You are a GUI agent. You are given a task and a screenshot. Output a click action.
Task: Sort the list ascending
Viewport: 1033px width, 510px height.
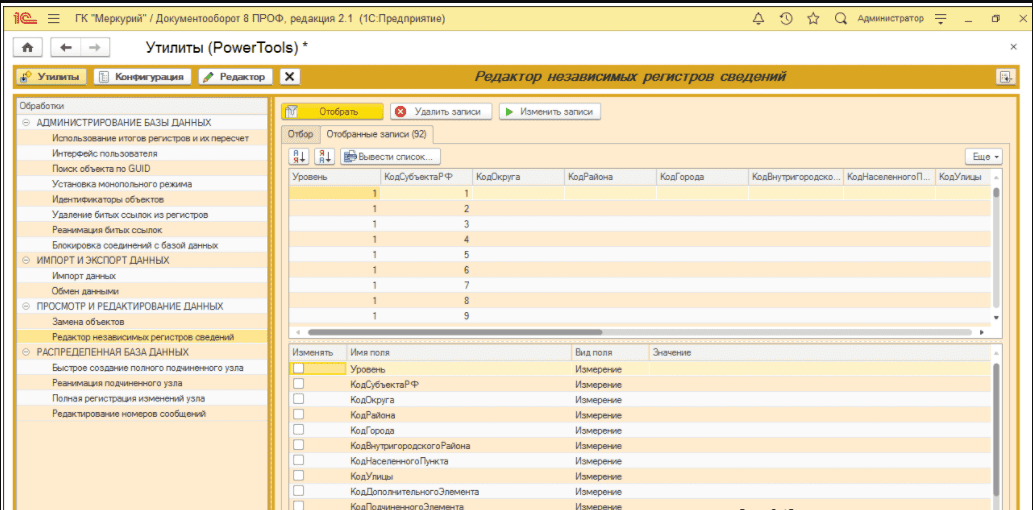[x=299, y=156]
